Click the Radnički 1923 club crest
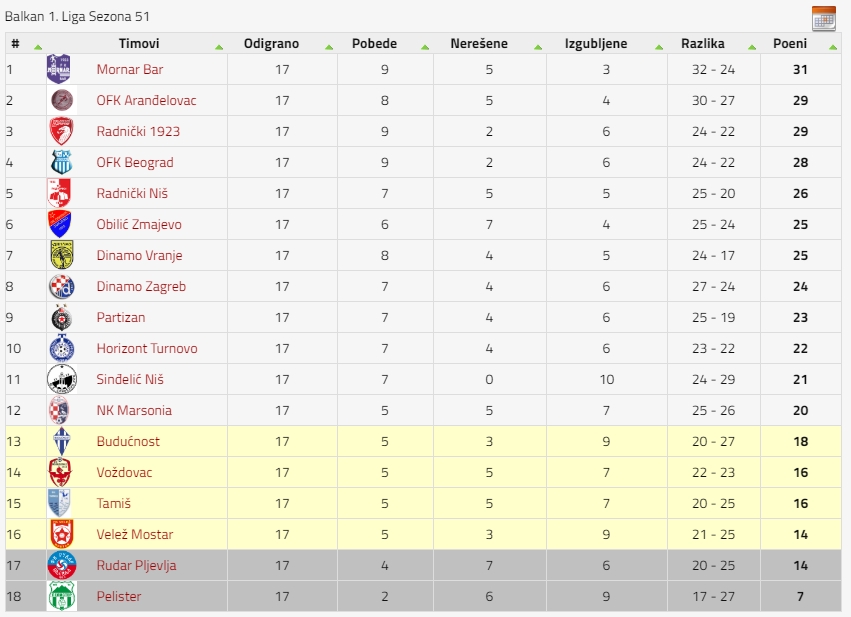Image resolution: width=851 pixels, height=617 pixels. (61, 131)
